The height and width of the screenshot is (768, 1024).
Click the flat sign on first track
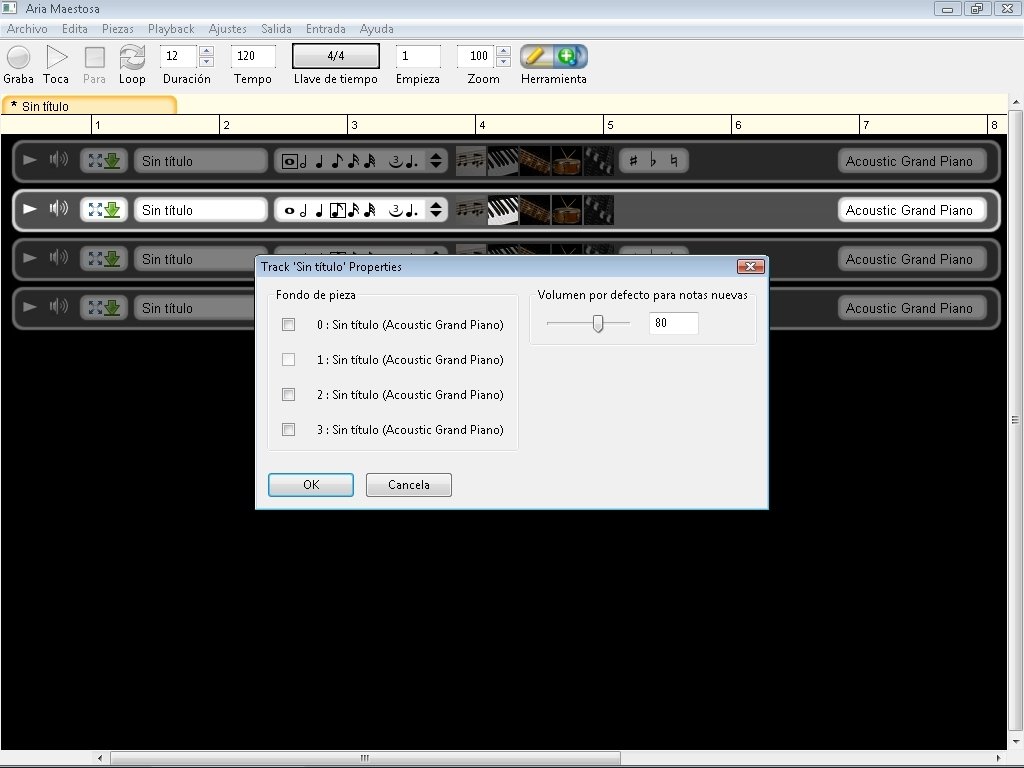pos(653,161)
